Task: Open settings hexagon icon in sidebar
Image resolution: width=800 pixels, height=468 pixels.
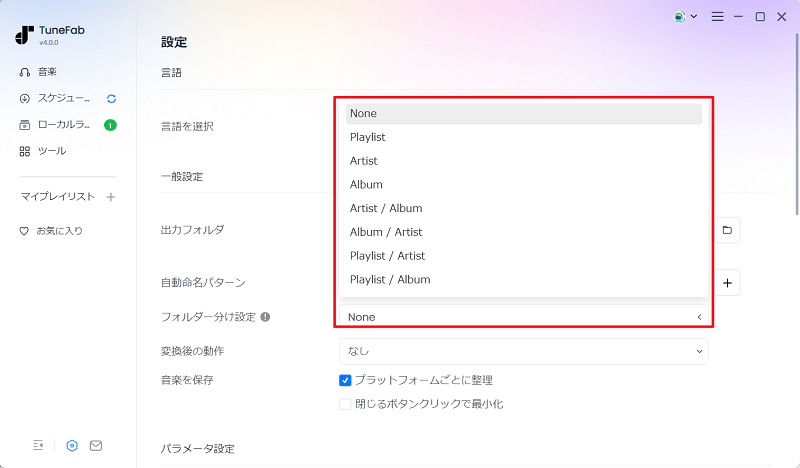Action: (72, 446)
